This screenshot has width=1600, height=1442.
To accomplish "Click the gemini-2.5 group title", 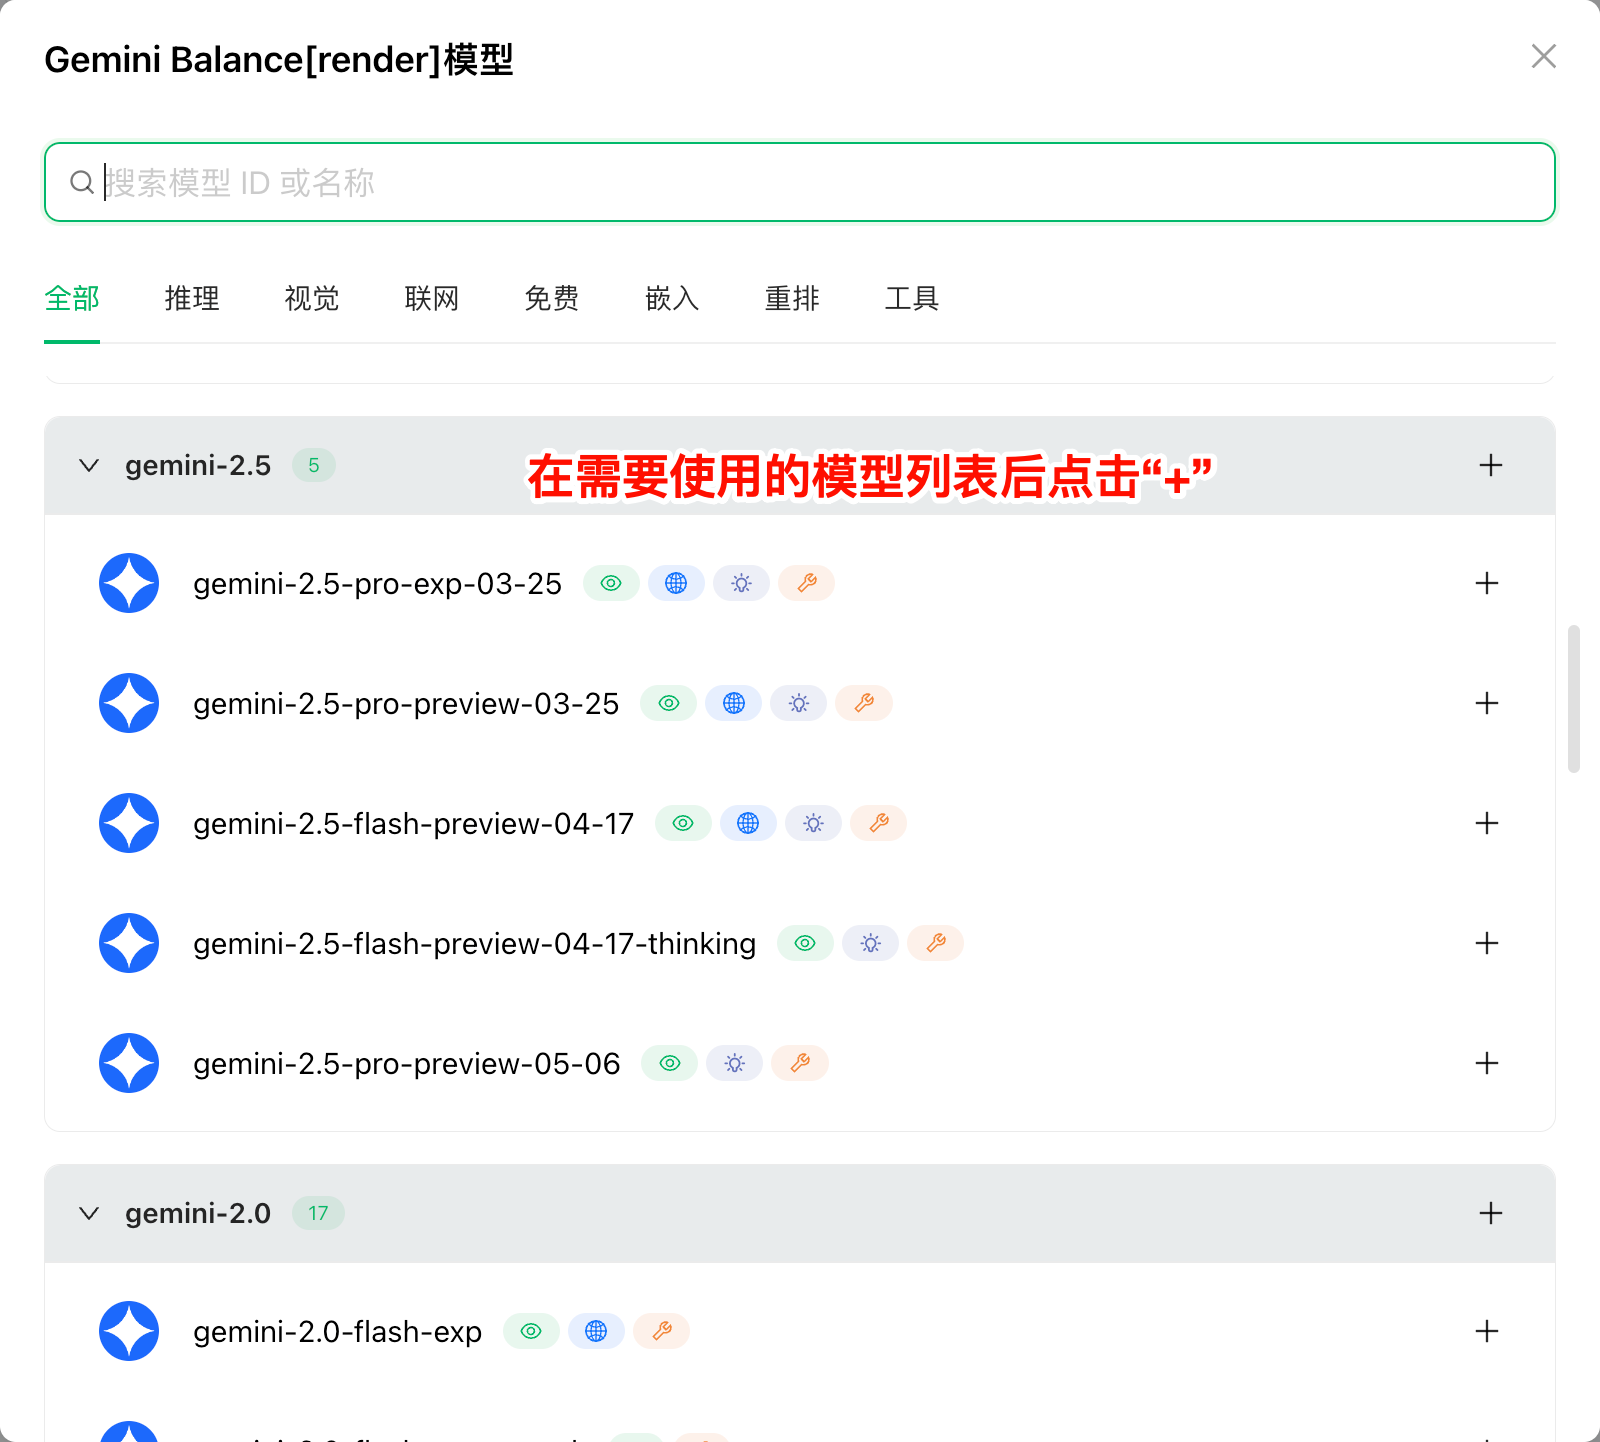I will pyautogui.click(x=198, y=466).
